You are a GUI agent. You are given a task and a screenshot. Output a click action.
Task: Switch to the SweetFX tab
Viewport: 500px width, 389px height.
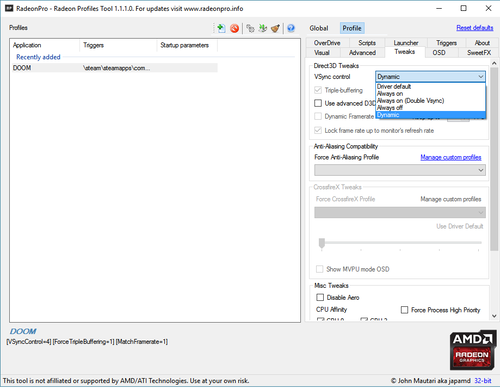[479, 53]
